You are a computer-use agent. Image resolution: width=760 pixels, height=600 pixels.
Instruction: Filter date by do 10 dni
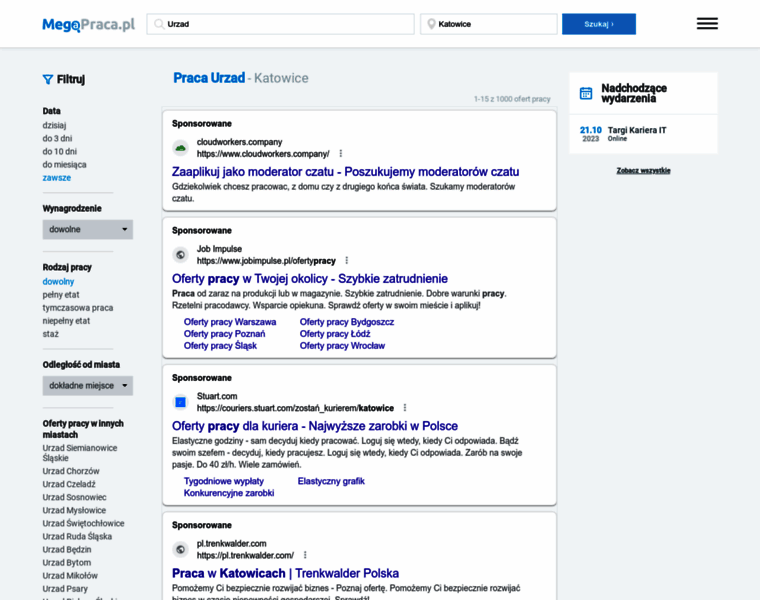[x=60, y=152]
